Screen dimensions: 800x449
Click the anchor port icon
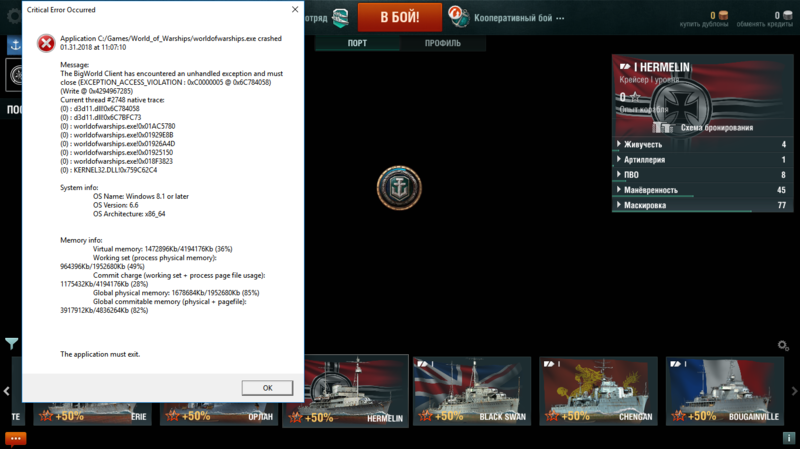coord(15,45)
